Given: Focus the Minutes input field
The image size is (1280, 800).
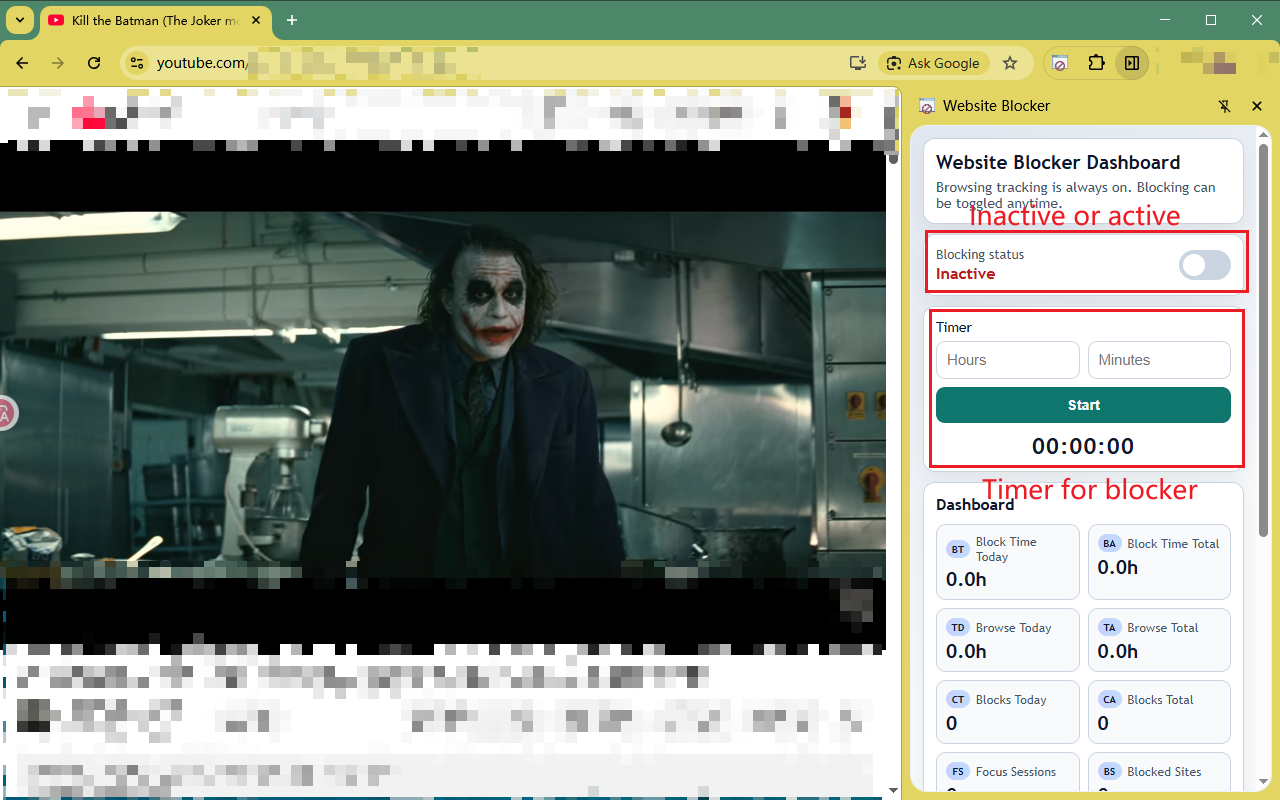Looking at the screenshot, I should coord(1159,360).
